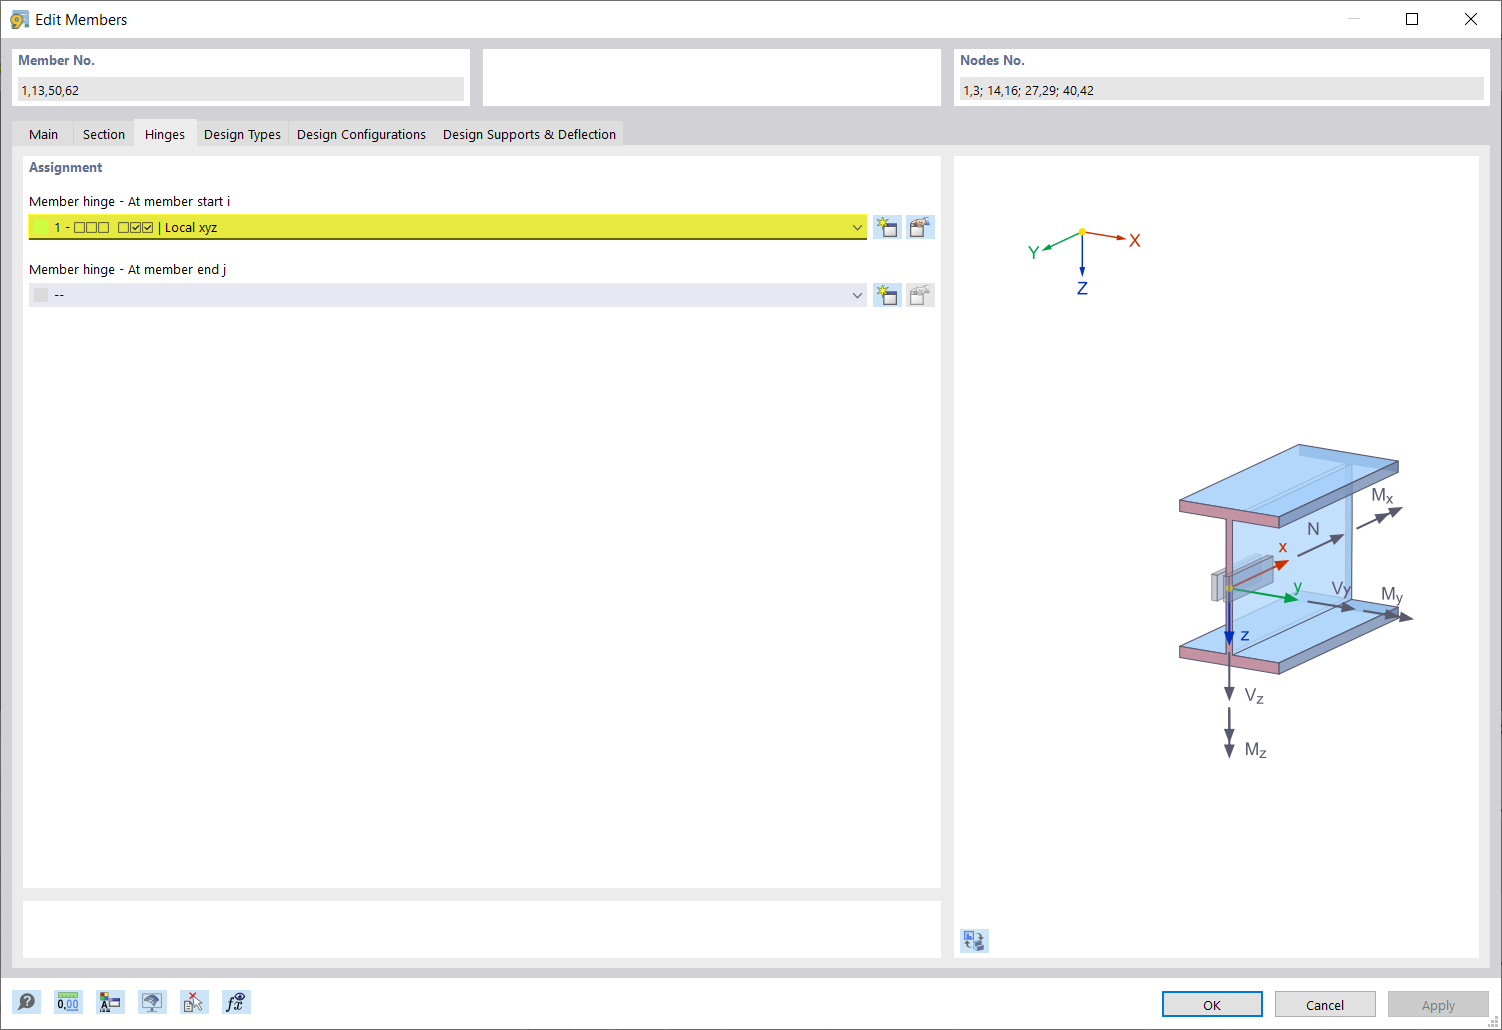Click 'Member hinge - At member end j' label

[127, 269]
